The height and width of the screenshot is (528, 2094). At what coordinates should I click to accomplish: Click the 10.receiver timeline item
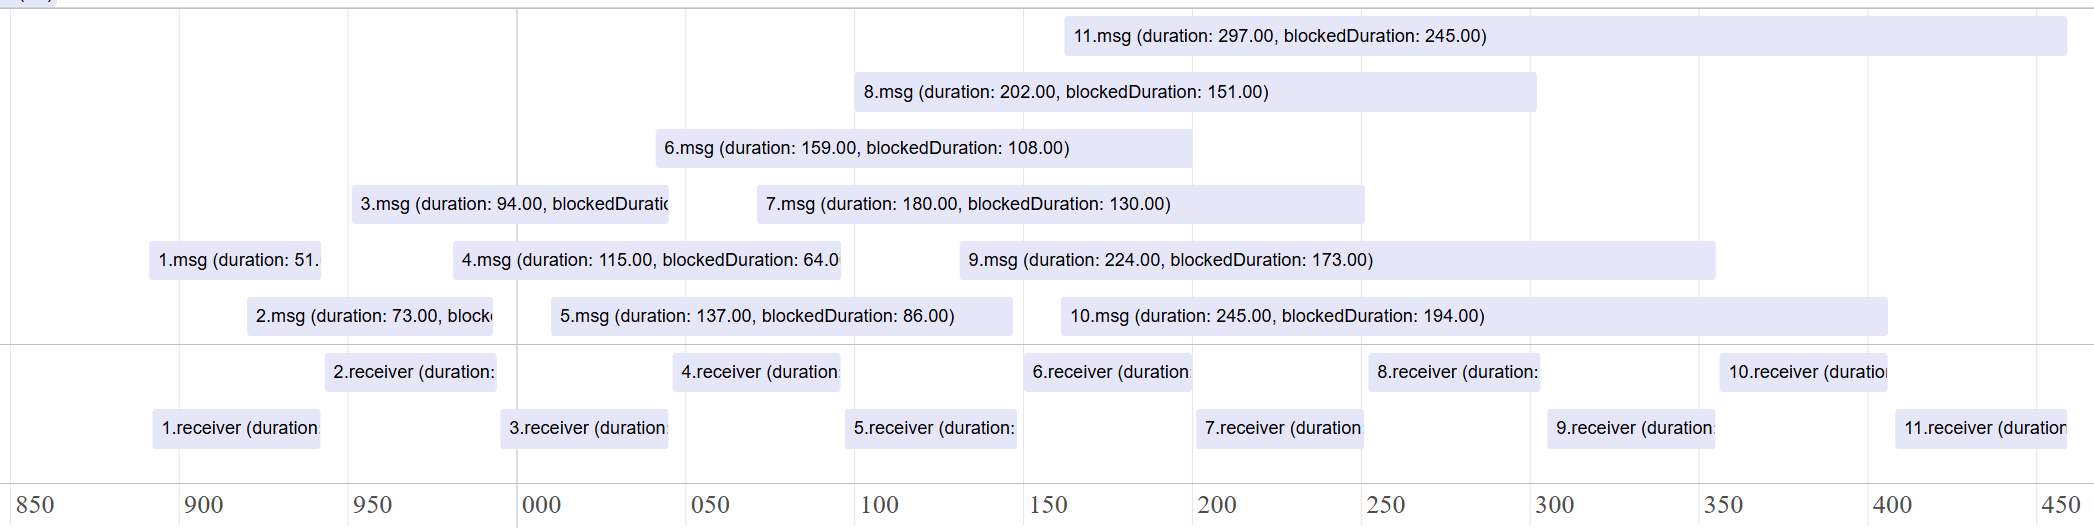pyautogui.click(x=1804, y=372)
